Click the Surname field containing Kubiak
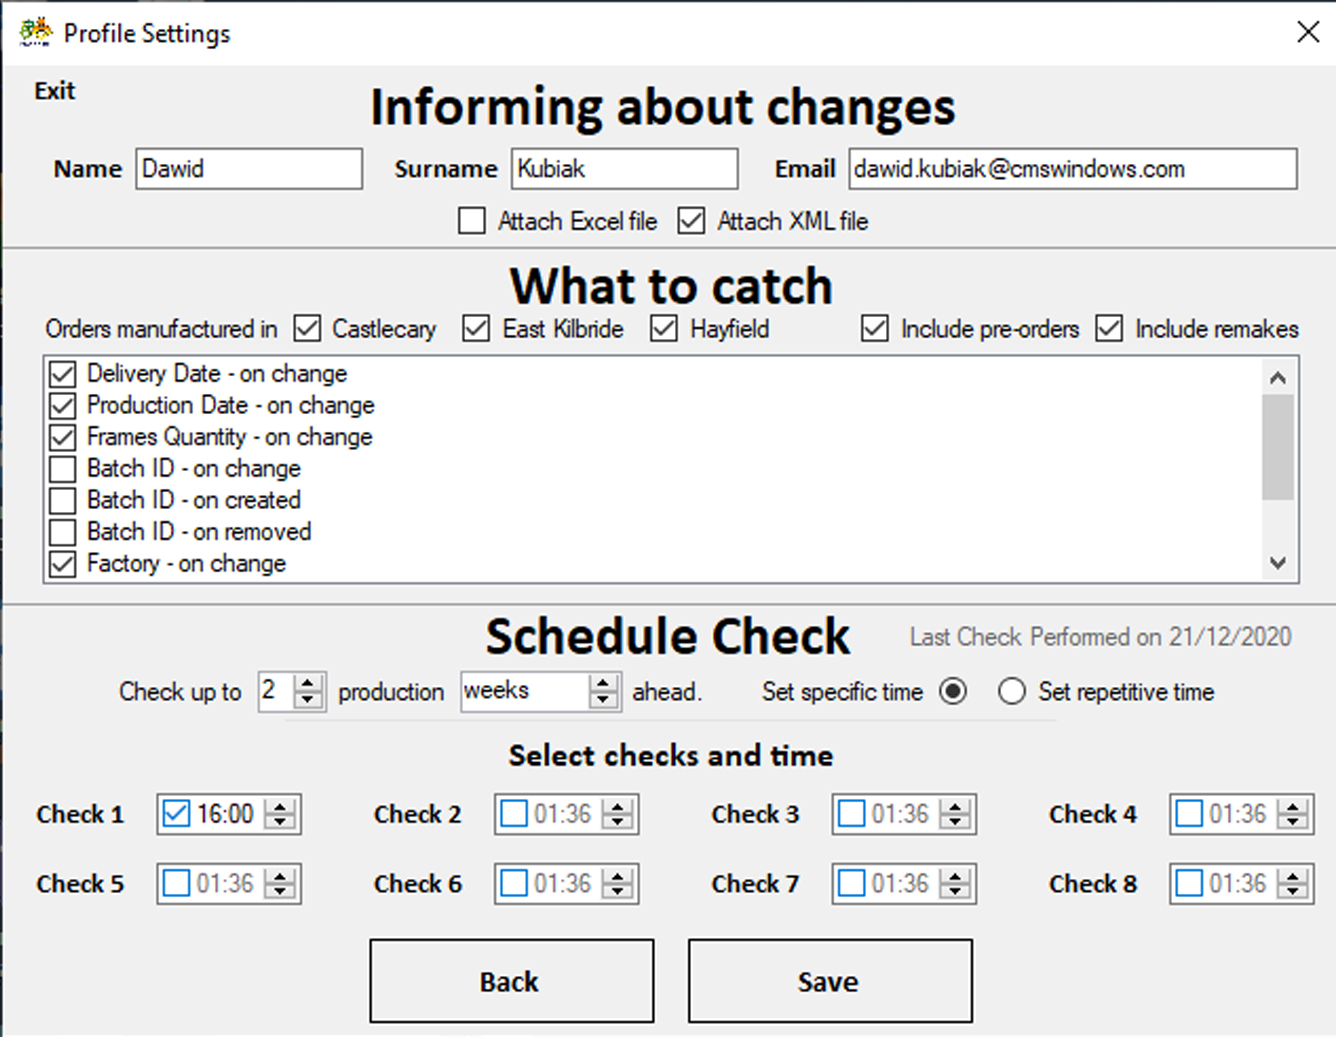This screenshot has height=1037, width=1336. [x=625, y=169]
